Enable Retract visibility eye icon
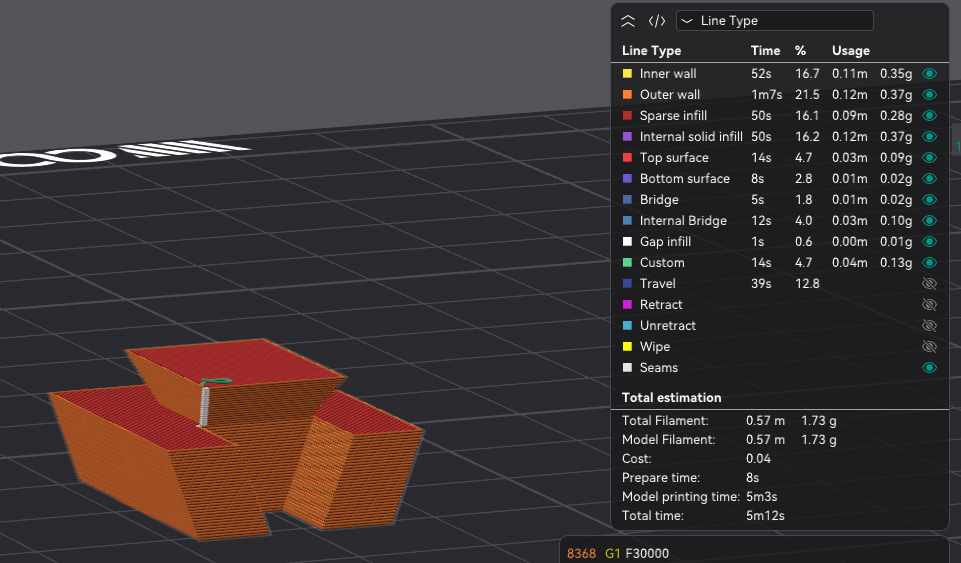 (x=929, y=305)
